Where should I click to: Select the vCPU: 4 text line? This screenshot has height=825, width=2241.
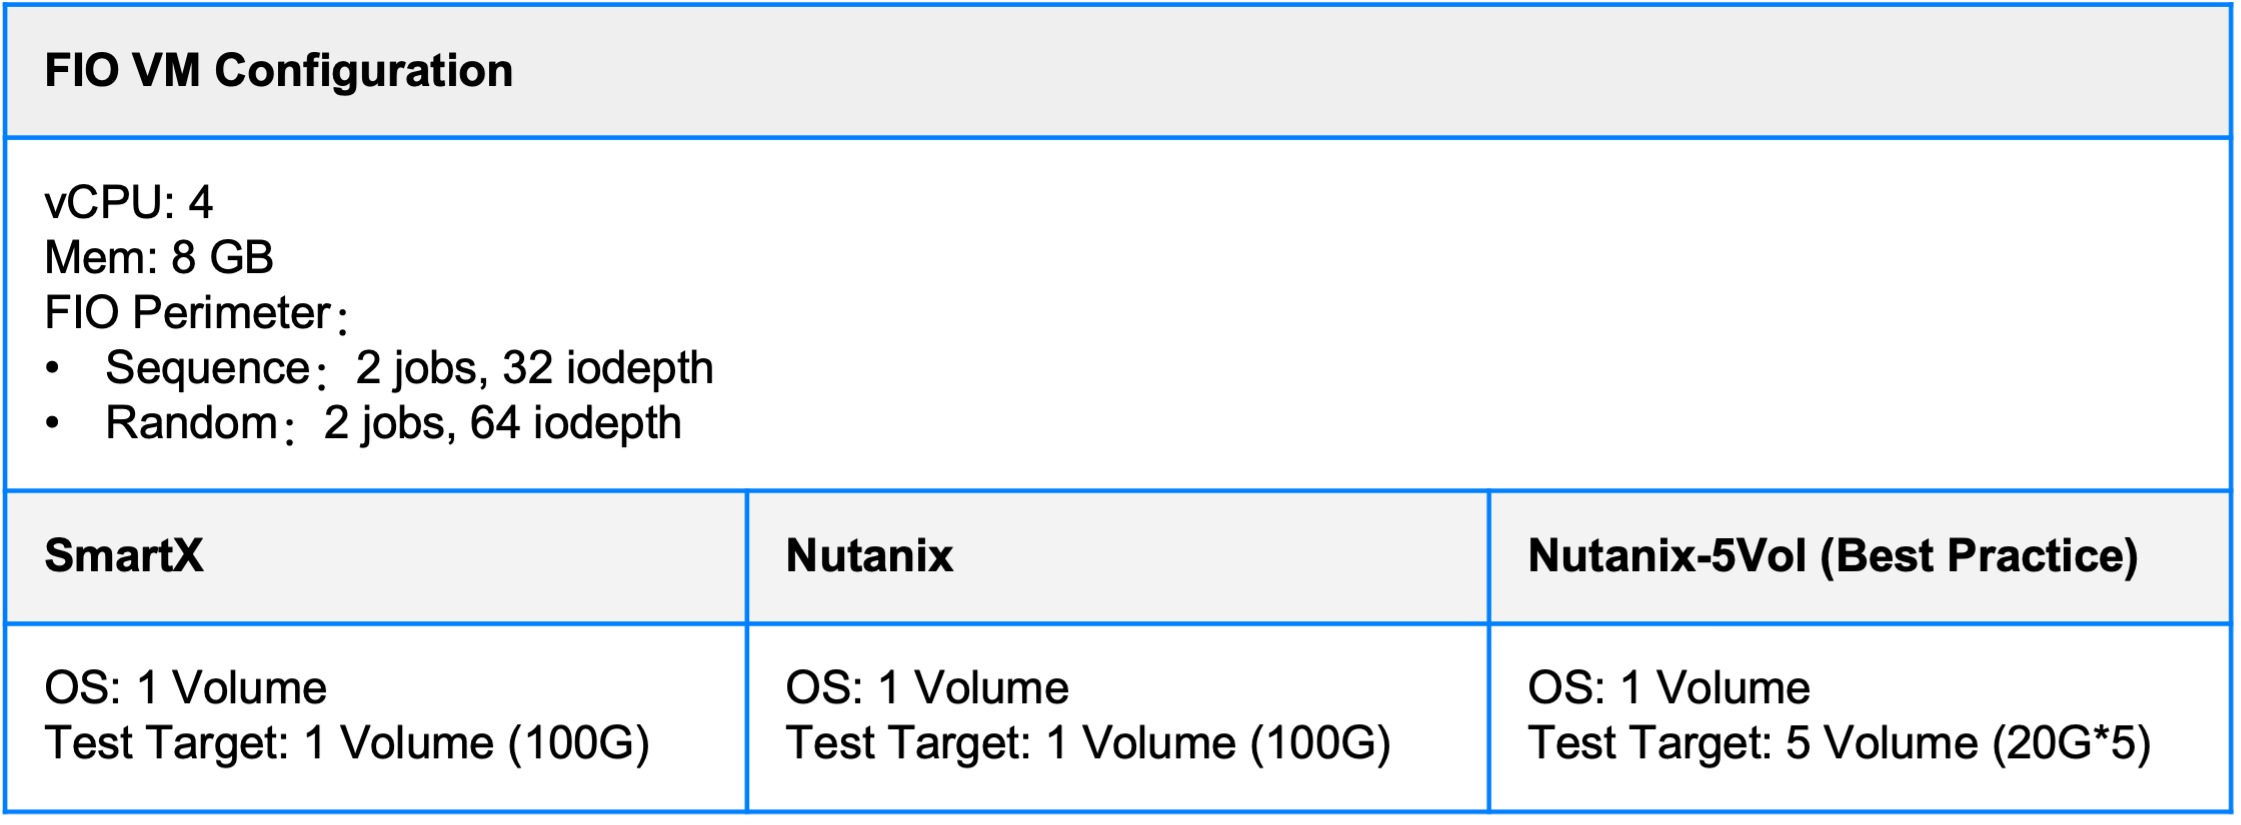[x=129, y=203]
